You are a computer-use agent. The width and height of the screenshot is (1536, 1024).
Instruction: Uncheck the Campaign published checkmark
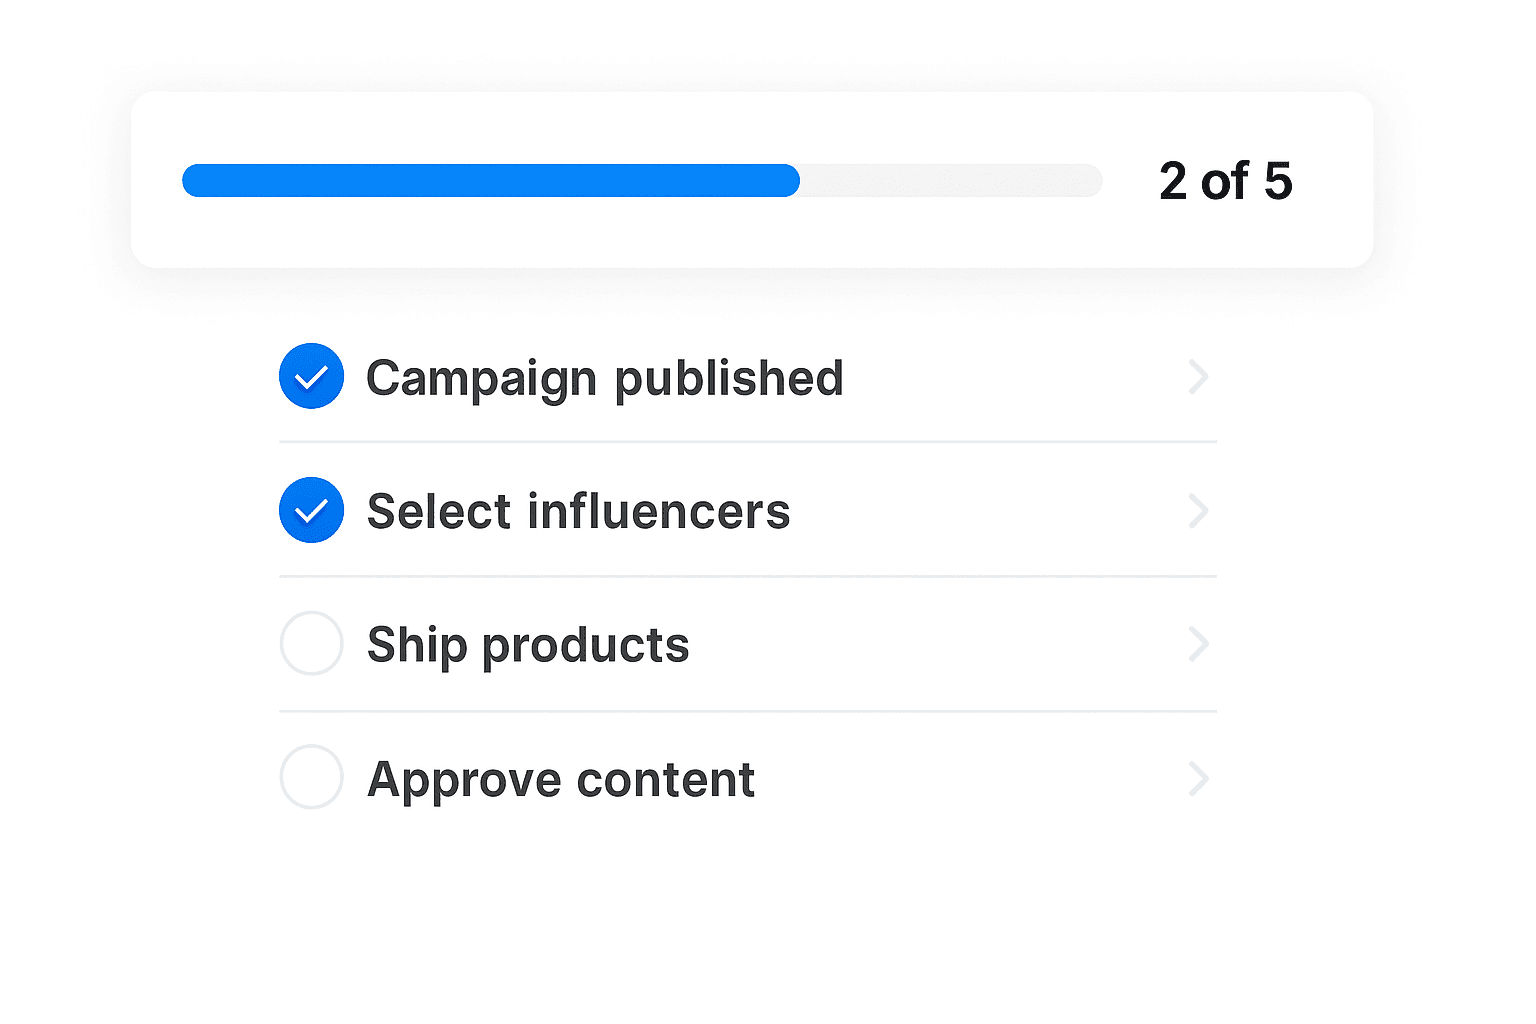pos(311,376)
